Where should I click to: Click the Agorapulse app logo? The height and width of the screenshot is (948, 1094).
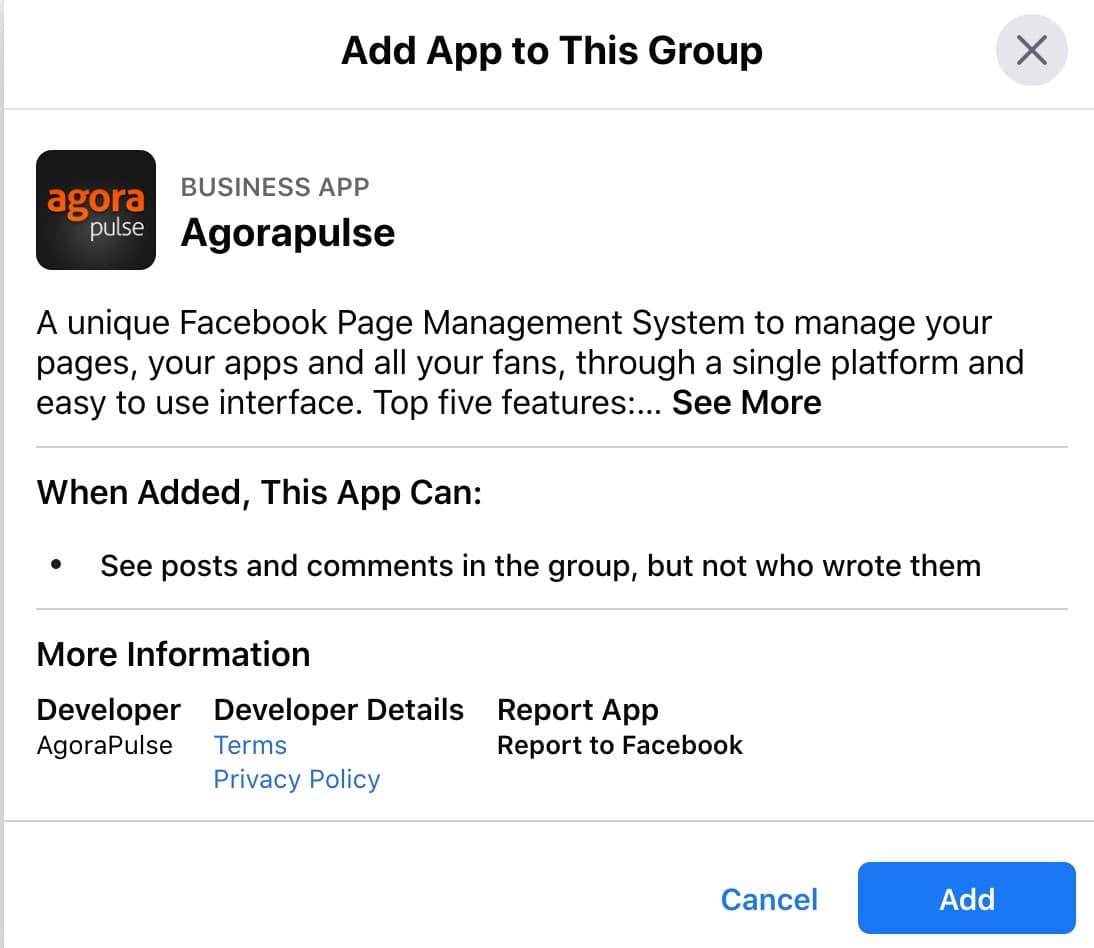tap(96, 210)
